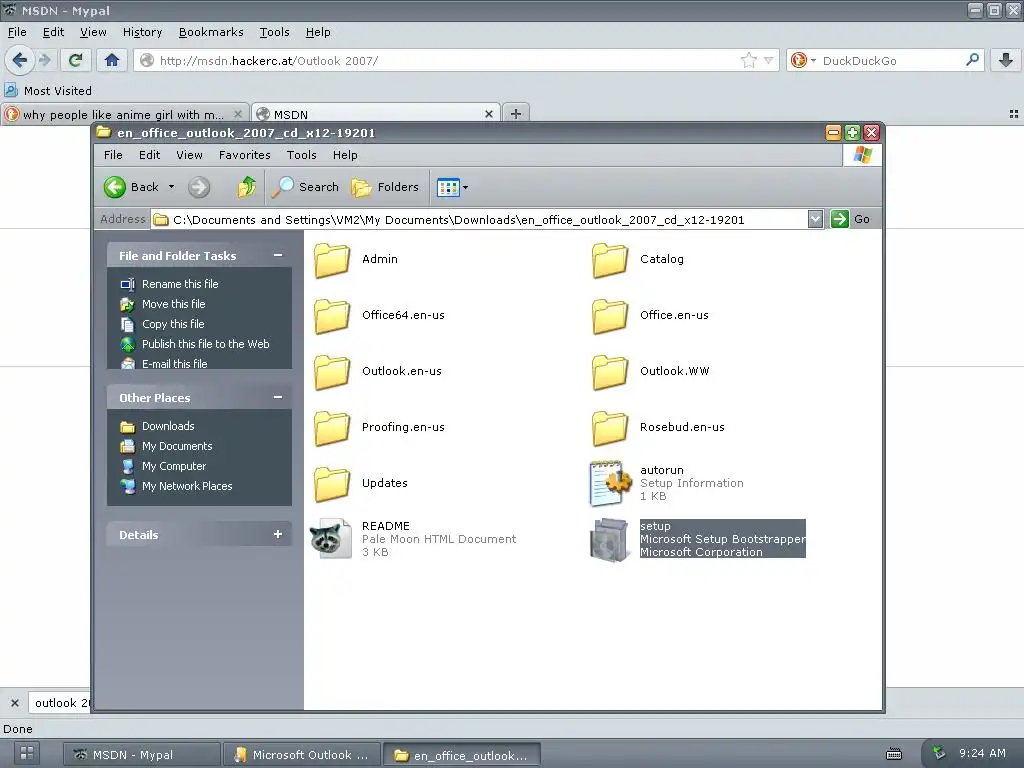Select the setup bootstrapper file icon
This screenshot has height=768, width=1024.
[x=610, y=539]
